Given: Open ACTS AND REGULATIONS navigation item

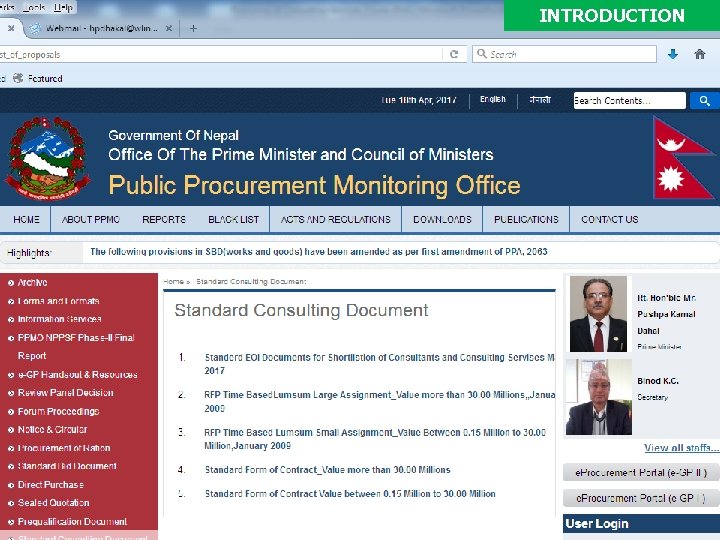Looking at the screenshot, I should pos(336,219).
